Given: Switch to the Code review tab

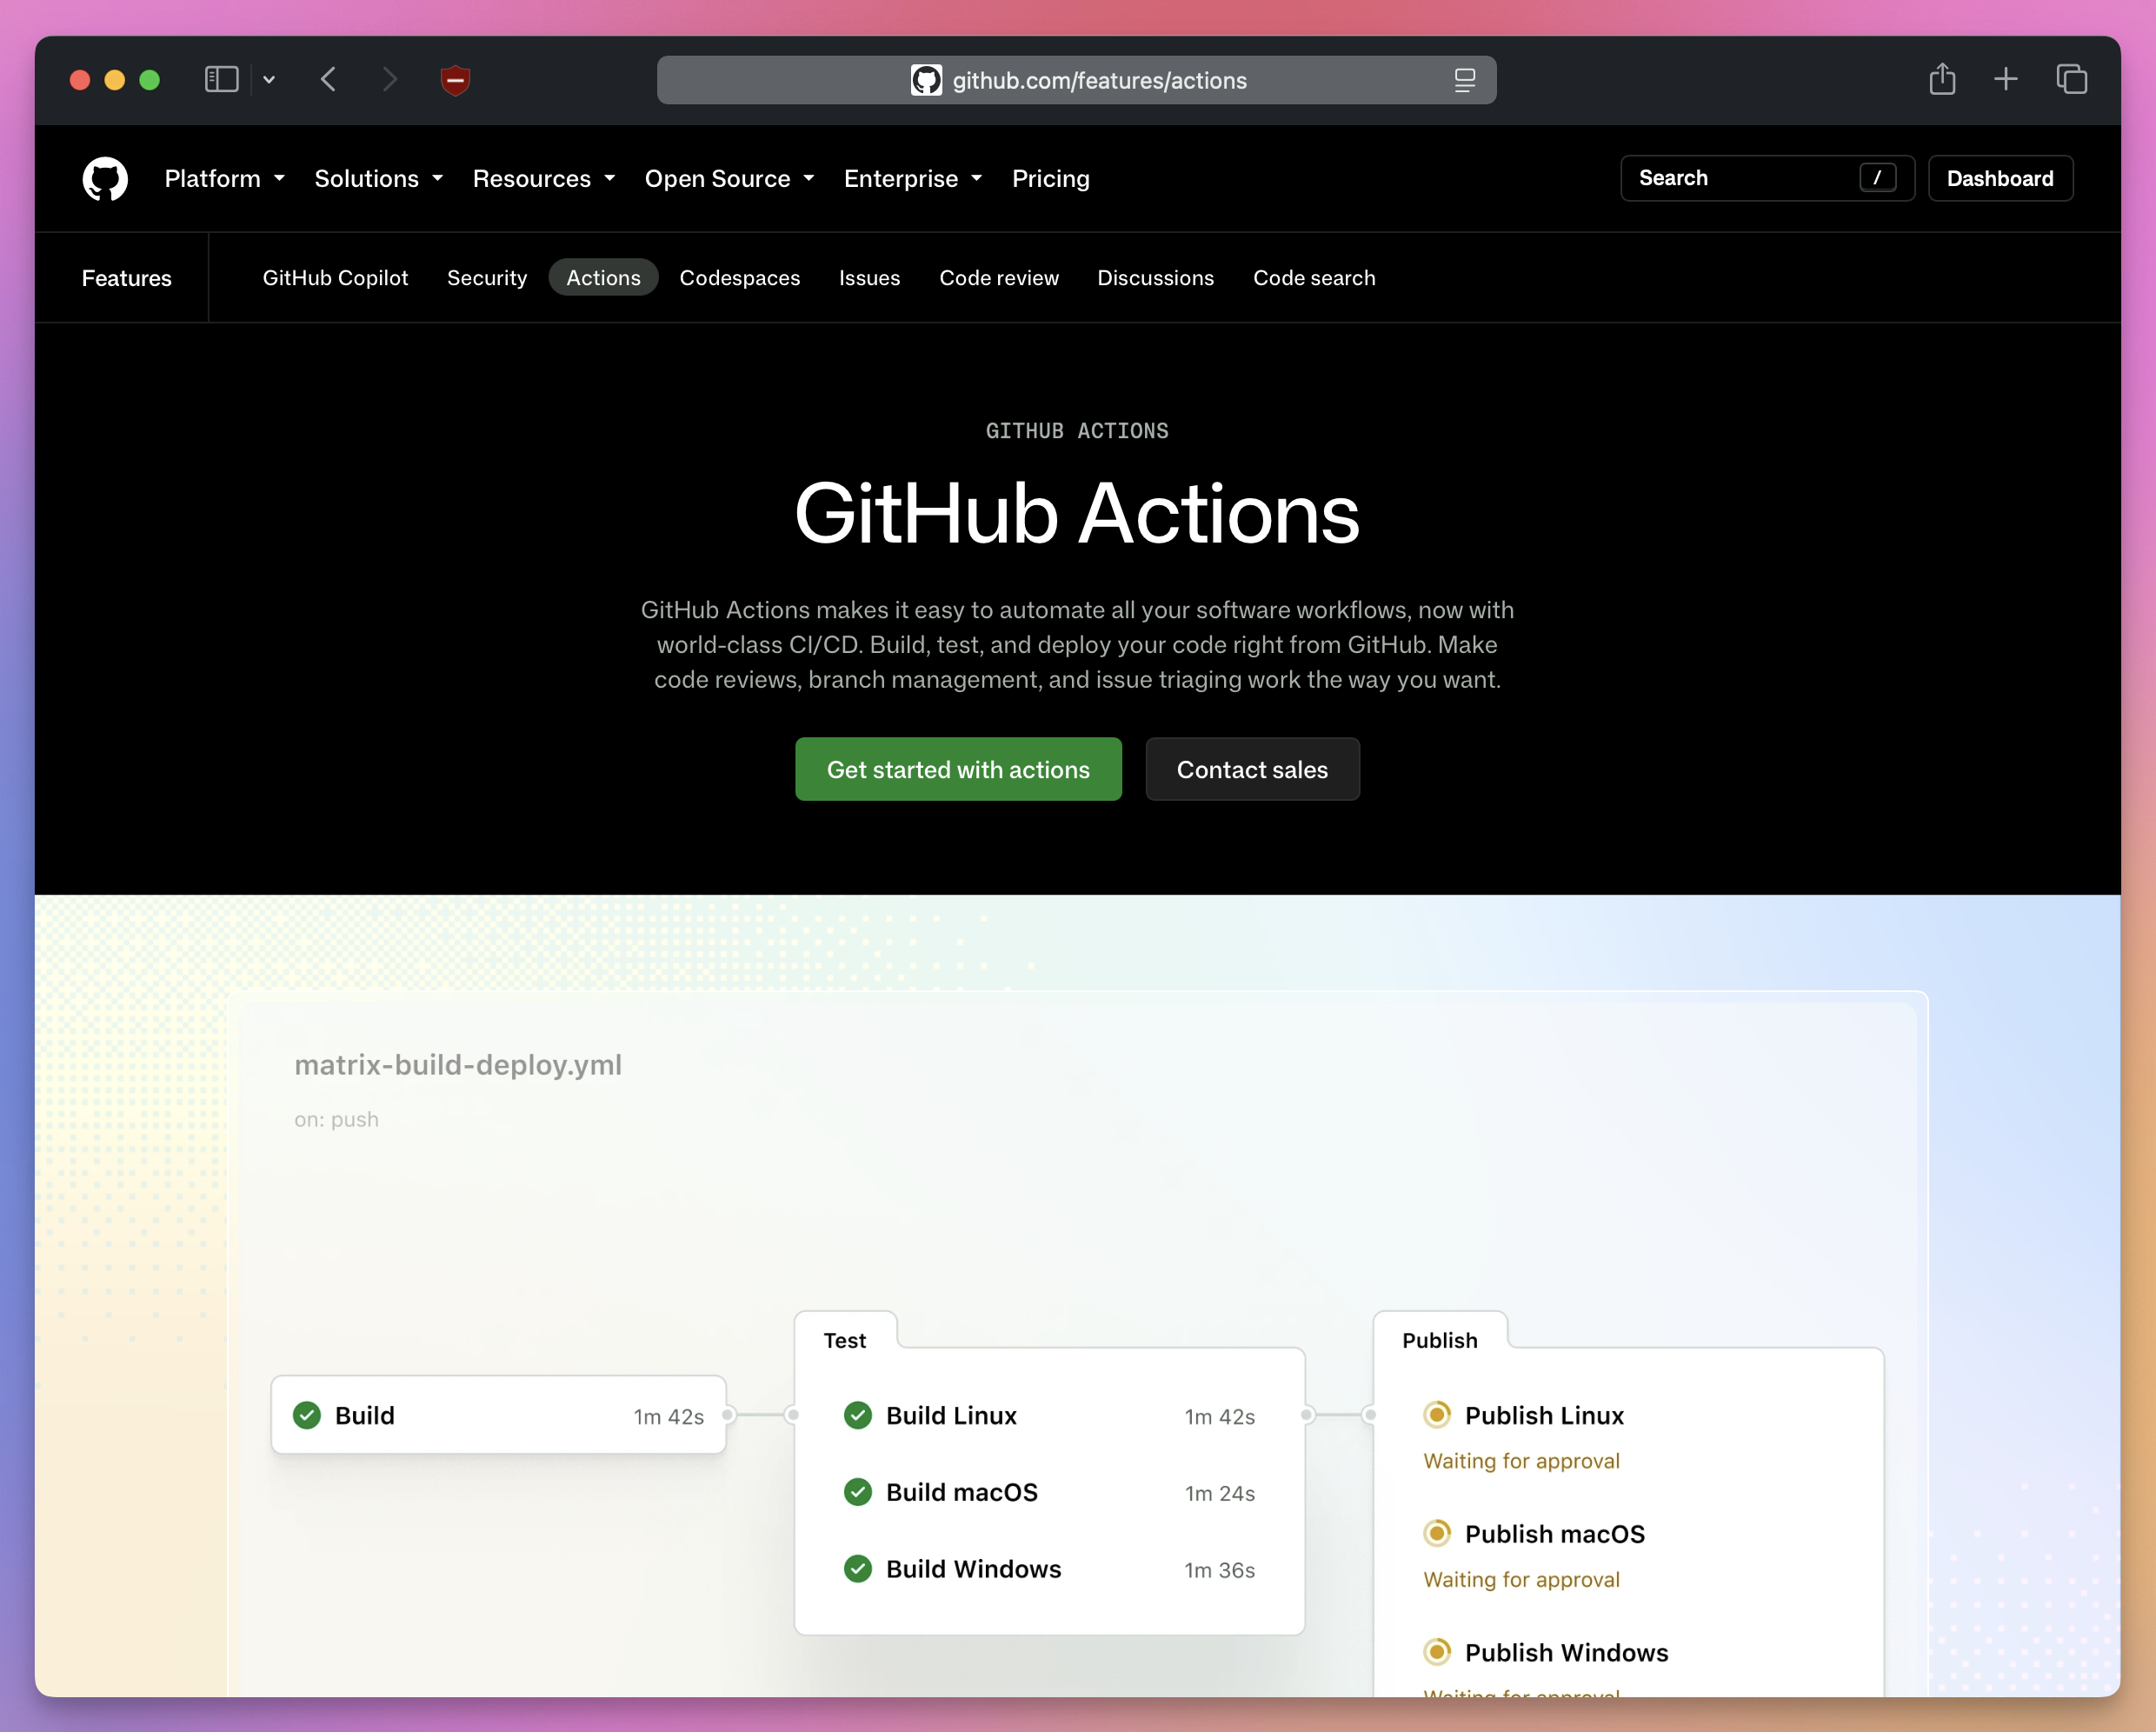Looking at the screenshot, I should 998,278.
